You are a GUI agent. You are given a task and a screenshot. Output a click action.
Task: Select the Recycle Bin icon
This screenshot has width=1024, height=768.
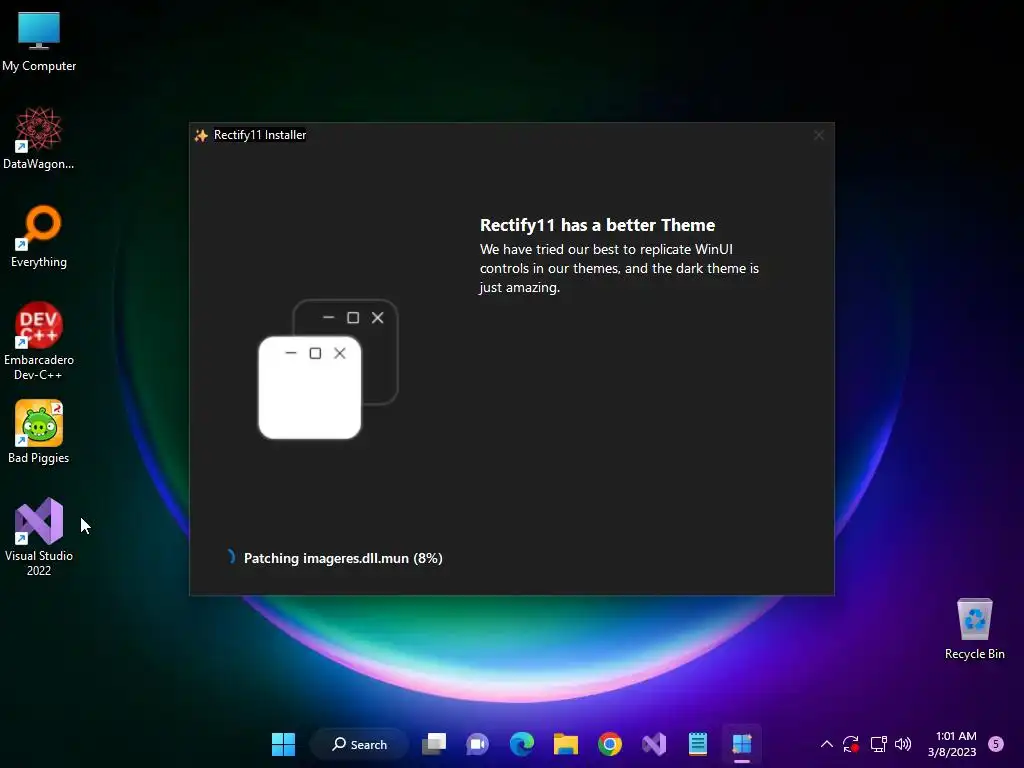(974, 630)
